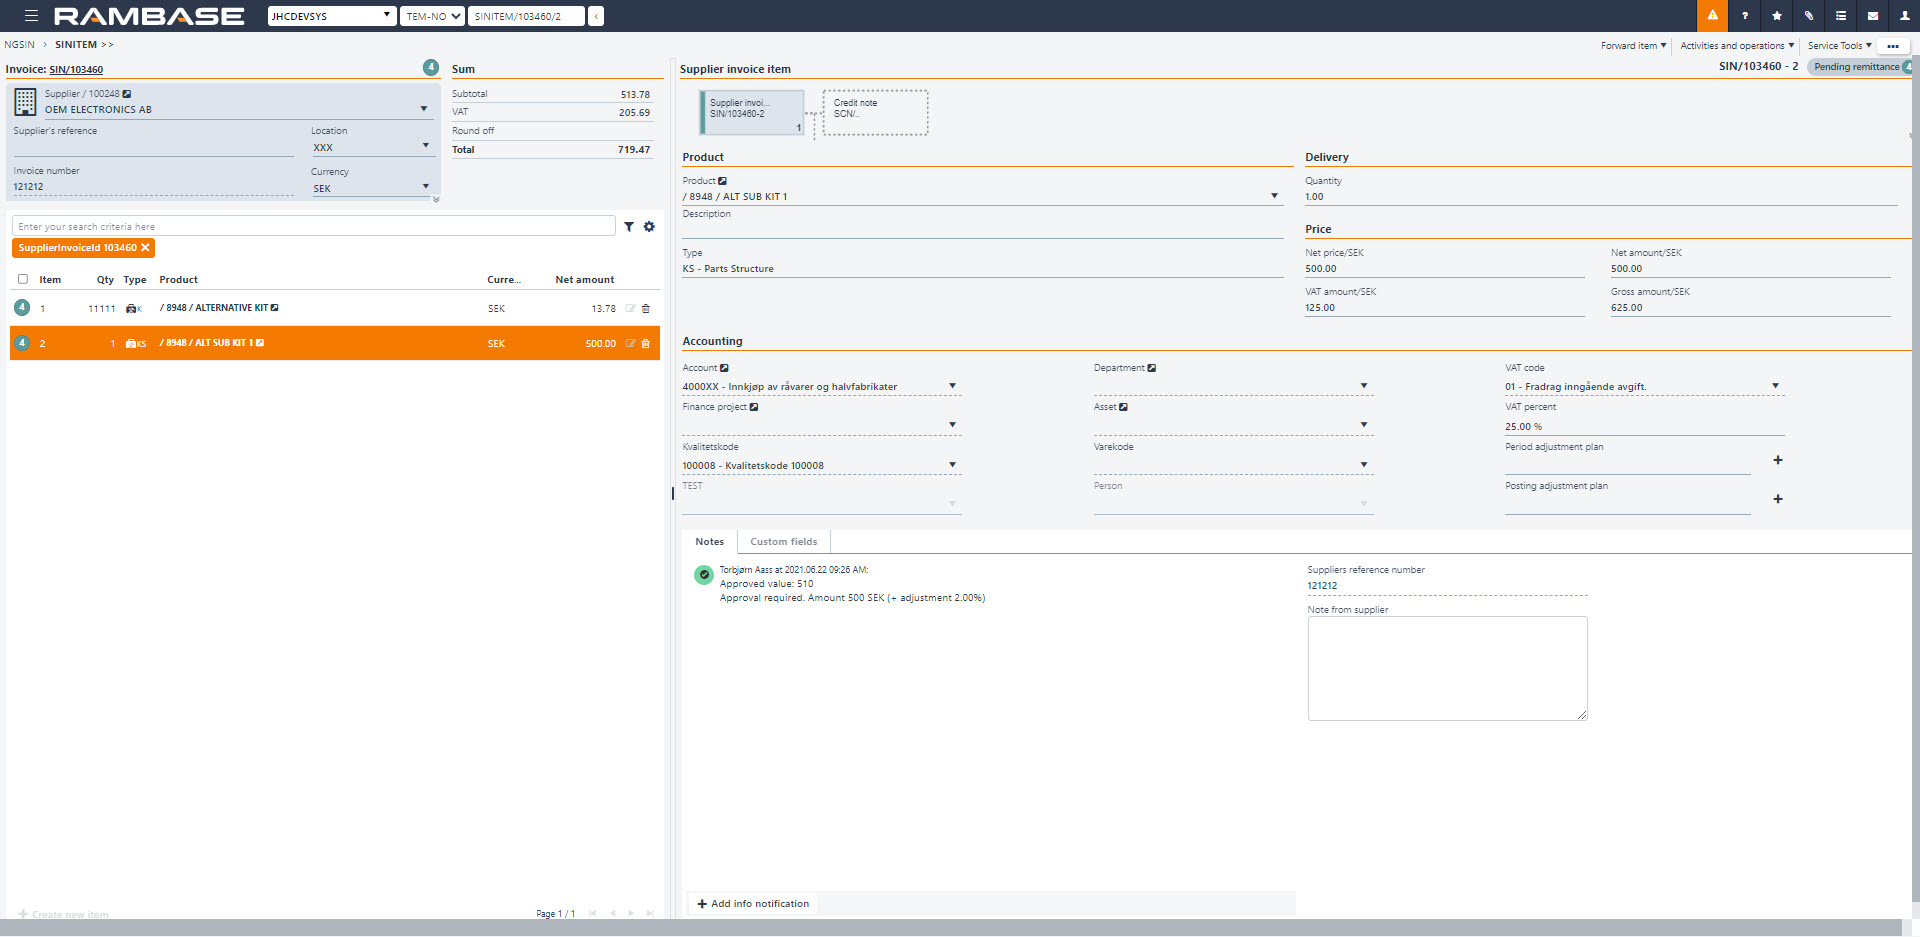Screen dimensions: 1920x937
Task: Open the hamburger main menu
Action: click(31, 16)
